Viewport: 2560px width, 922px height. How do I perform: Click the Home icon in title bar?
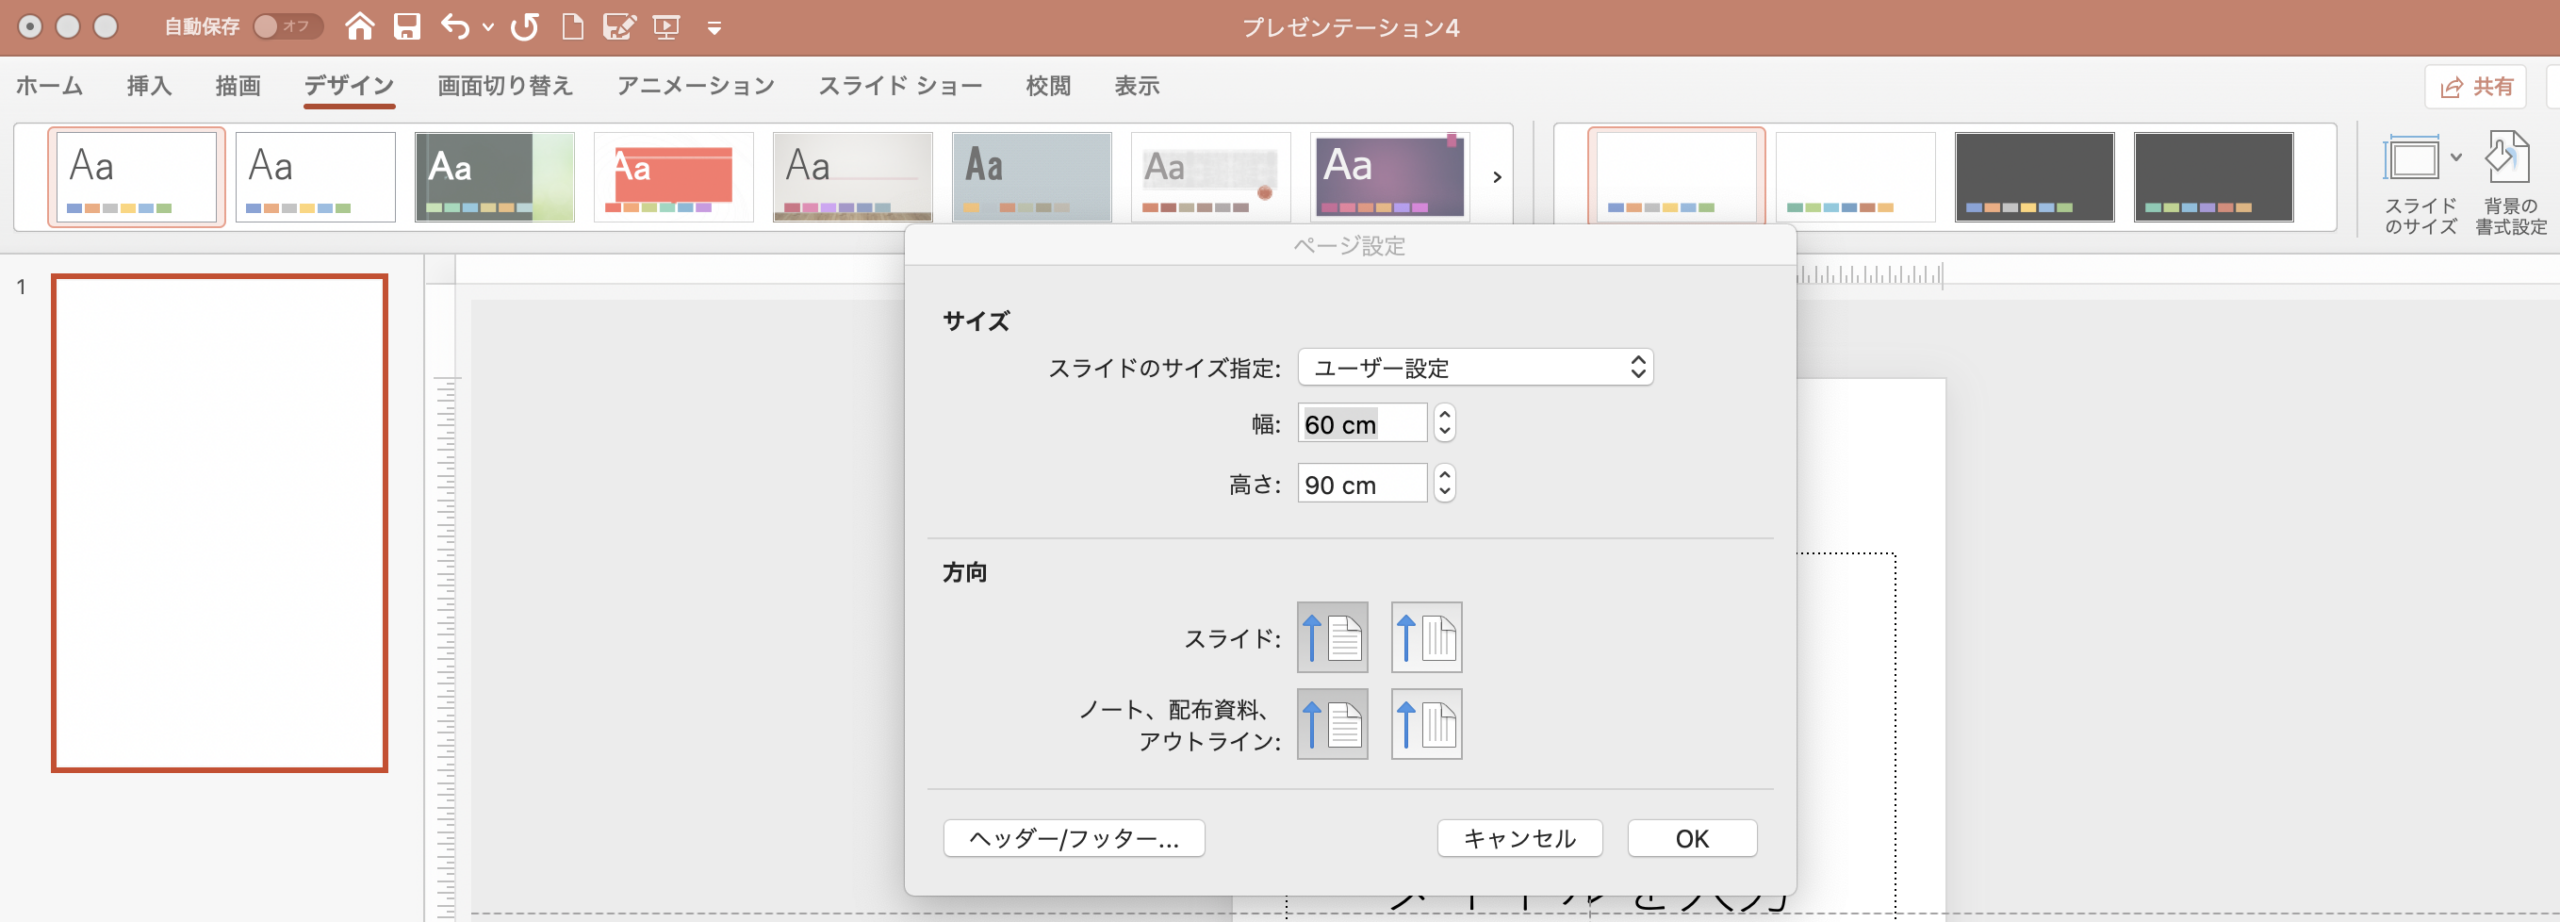359,27
